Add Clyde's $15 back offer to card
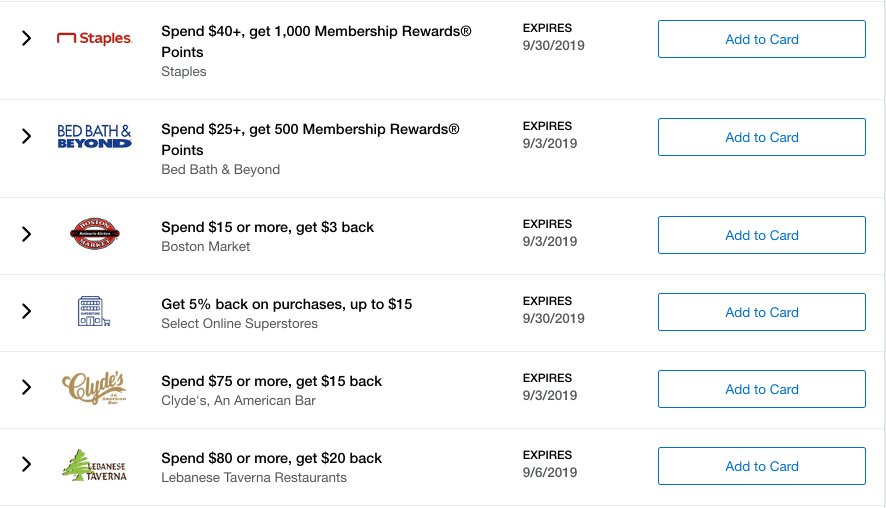This screenshot has height=508, width=886. pyautogui.click(x=761, y=389)
